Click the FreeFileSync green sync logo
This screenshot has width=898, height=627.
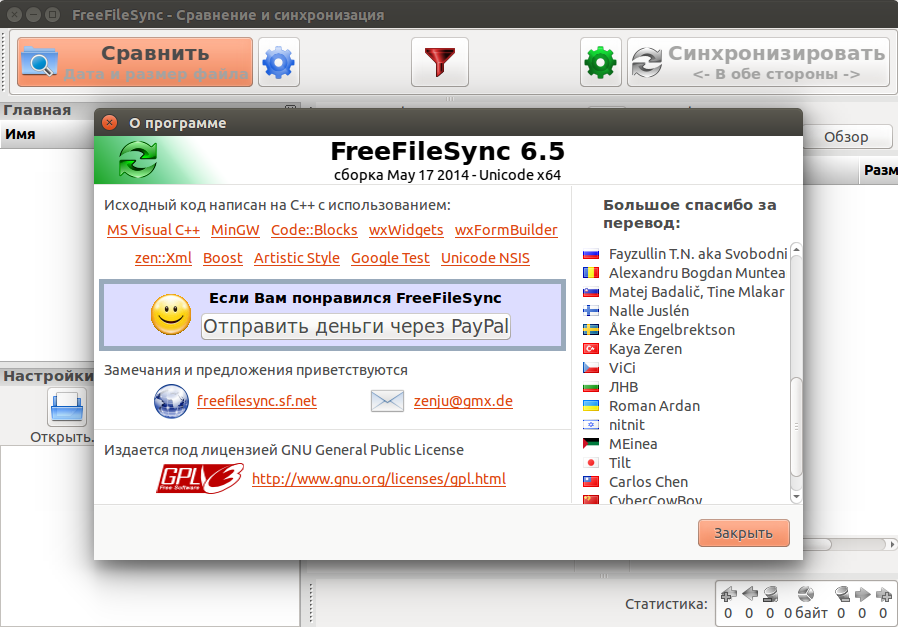[137, 160]
